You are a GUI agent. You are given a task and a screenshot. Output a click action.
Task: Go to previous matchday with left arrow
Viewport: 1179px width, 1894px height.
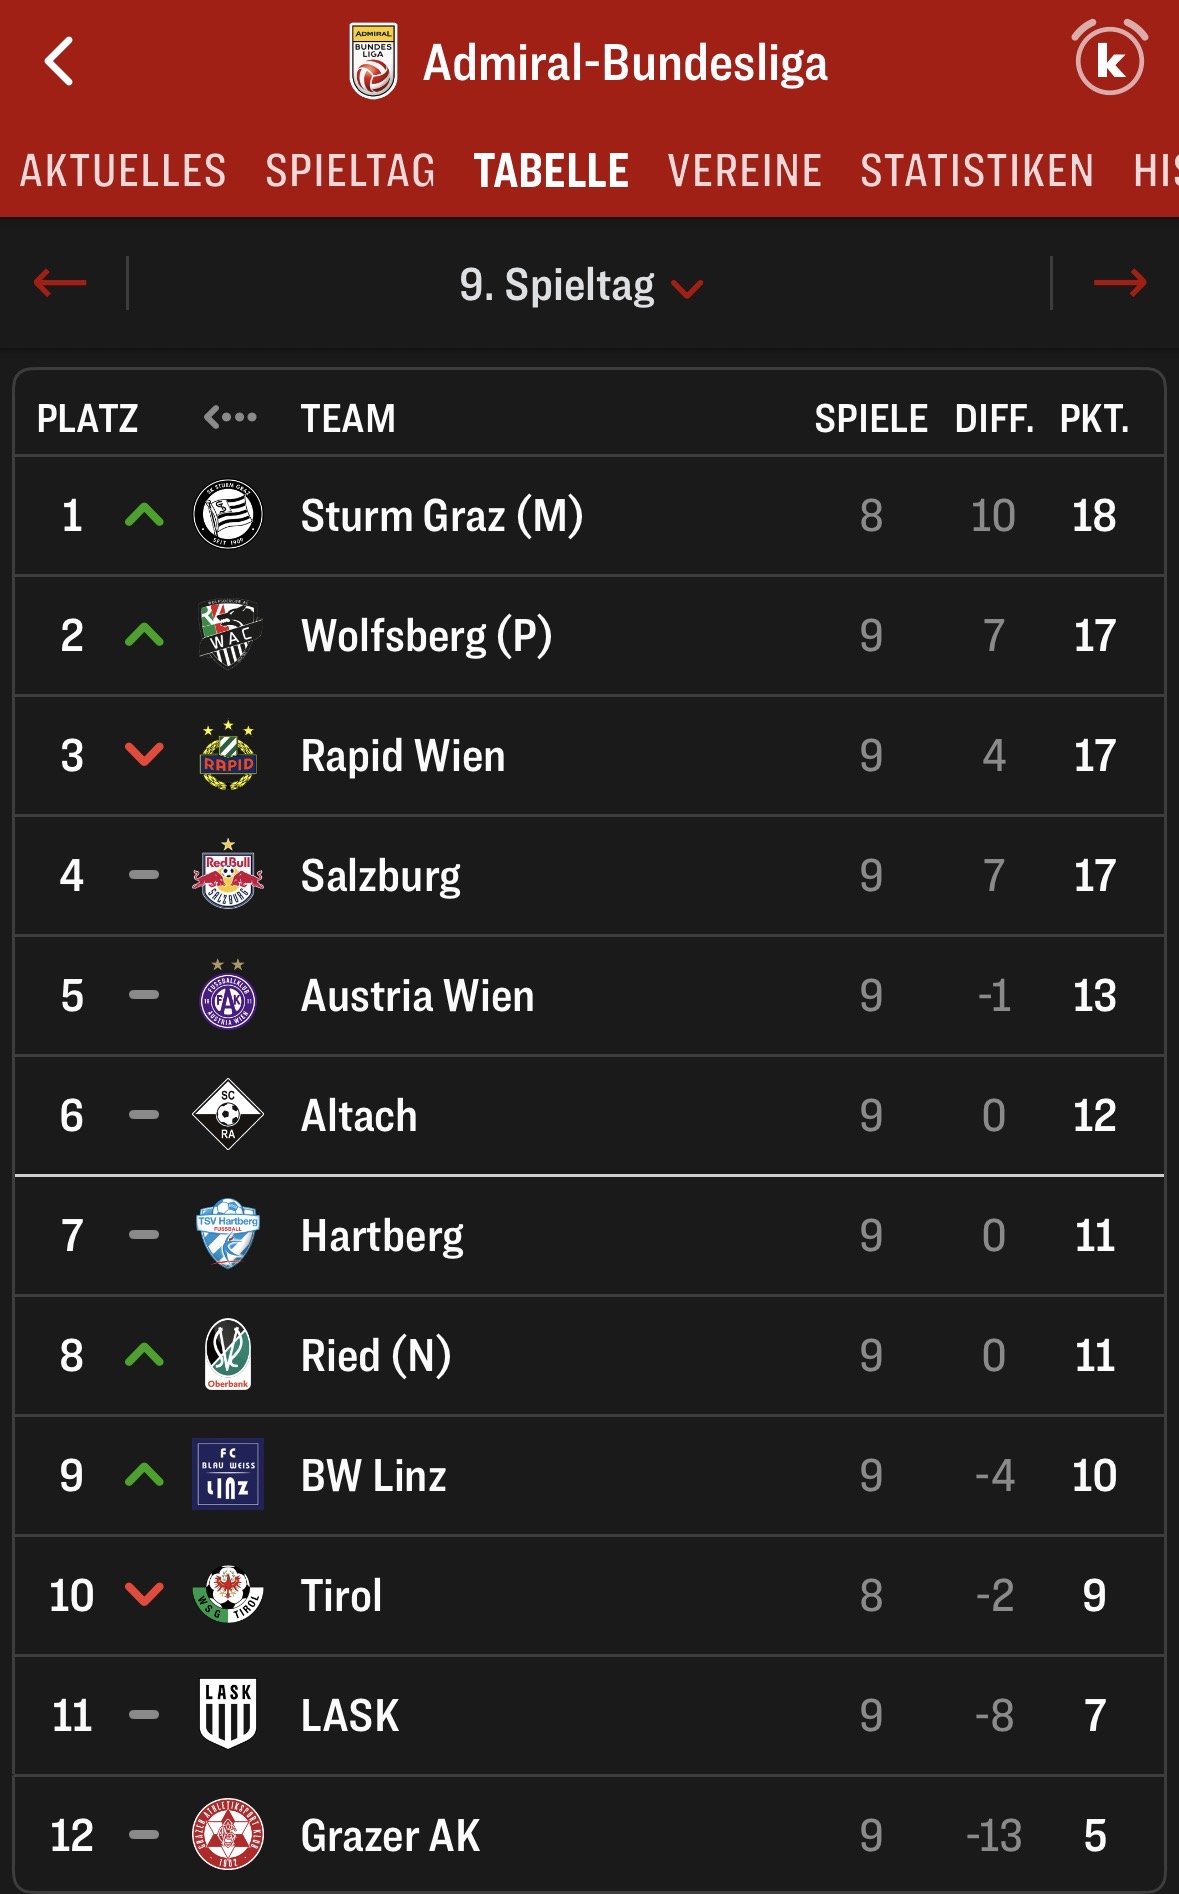(60, 283)
